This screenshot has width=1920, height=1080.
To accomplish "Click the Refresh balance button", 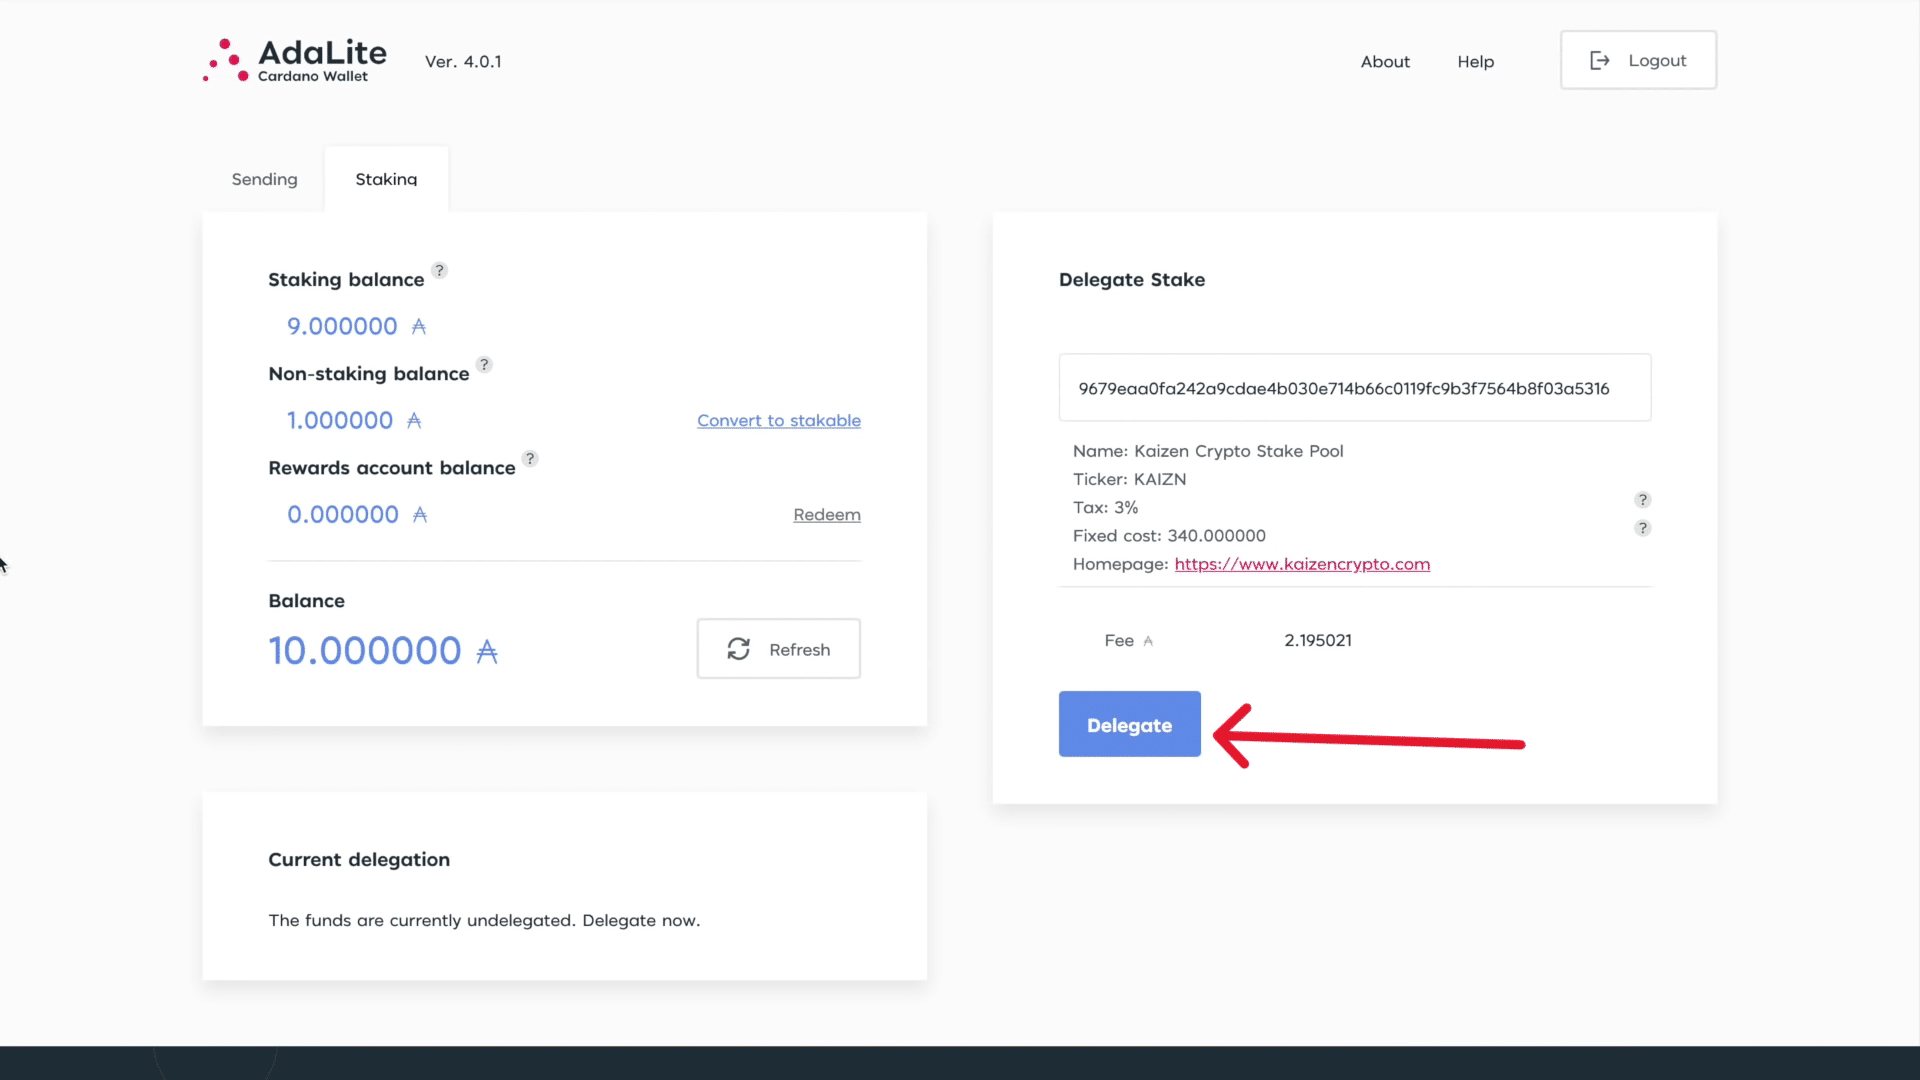I will pos(778,649).
